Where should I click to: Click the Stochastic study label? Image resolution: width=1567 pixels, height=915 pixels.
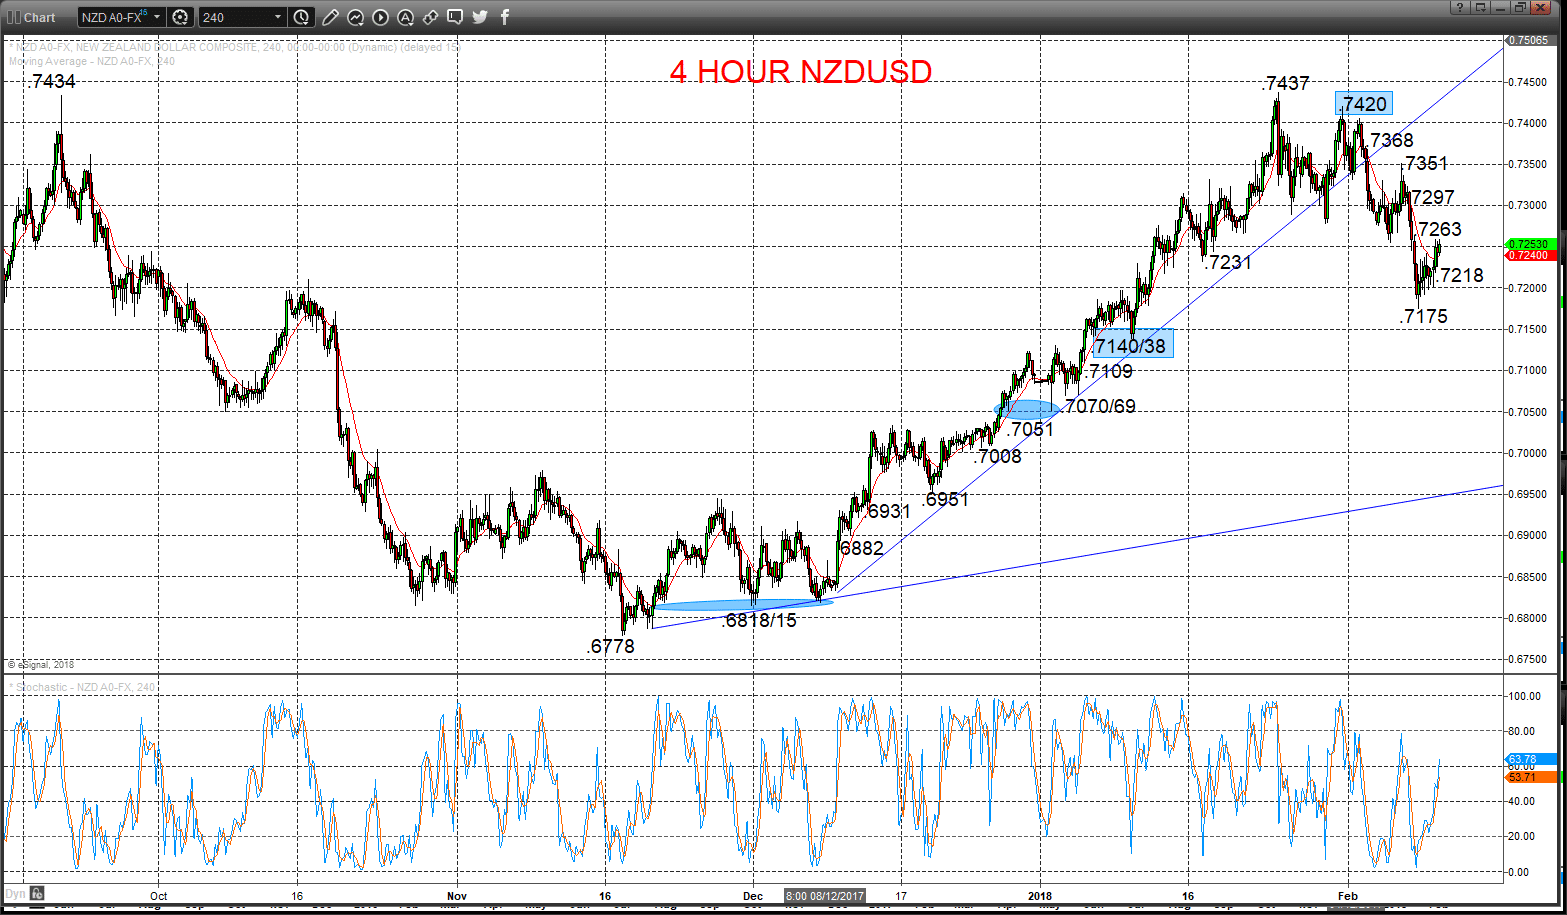click(x=84, y=687)
